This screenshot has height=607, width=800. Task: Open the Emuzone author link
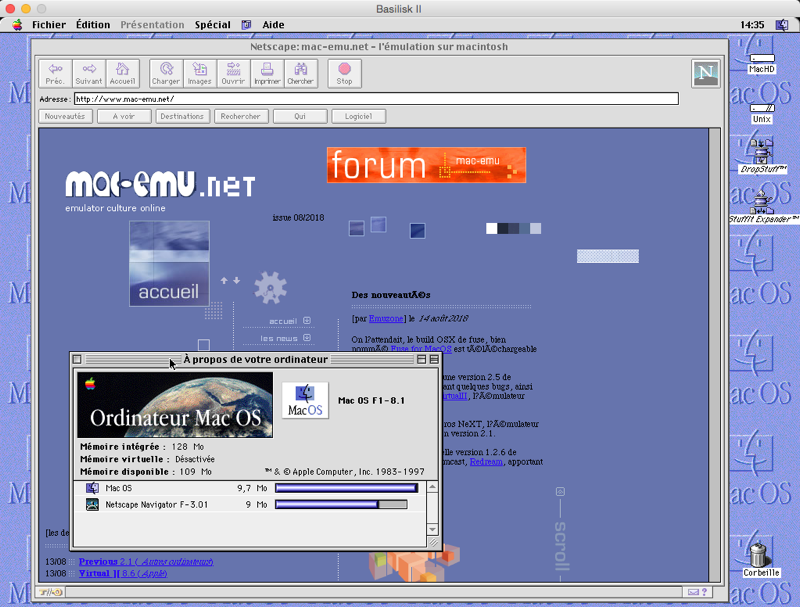tap(386, 318)
